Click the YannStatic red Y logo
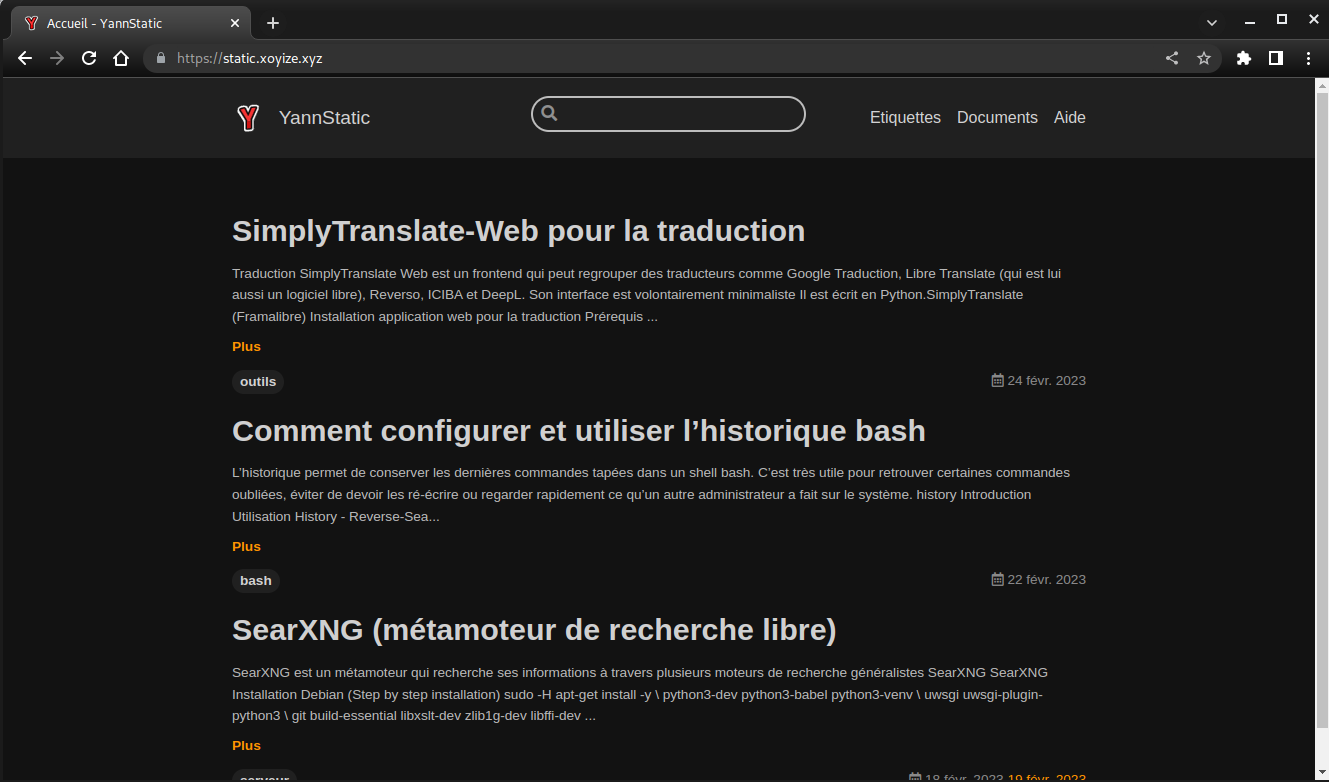This screenshot has height=782, width=1329. point(247,118)
